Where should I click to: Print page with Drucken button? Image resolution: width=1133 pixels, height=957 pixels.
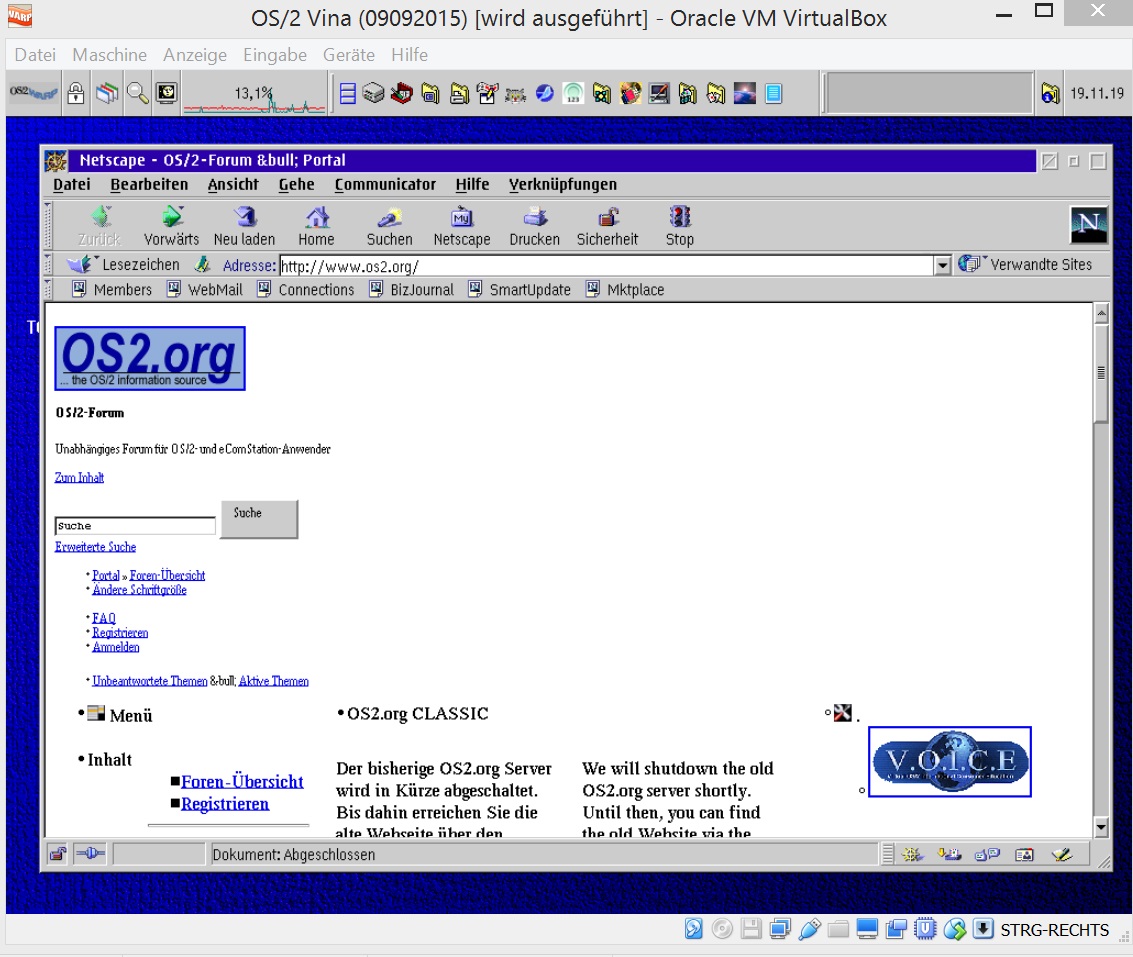pos(535,226)
